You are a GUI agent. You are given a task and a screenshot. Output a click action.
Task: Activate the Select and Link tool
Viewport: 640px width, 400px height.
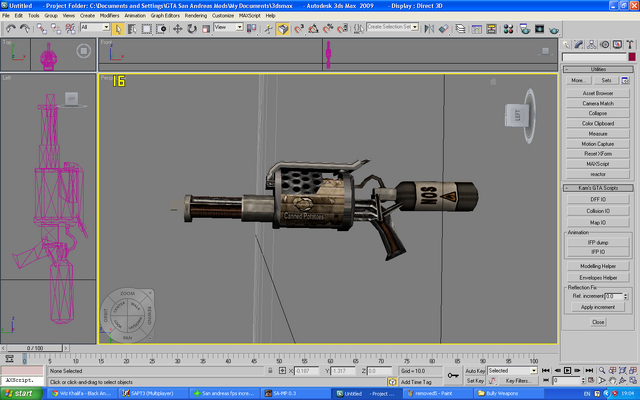(x=41, y=28)
